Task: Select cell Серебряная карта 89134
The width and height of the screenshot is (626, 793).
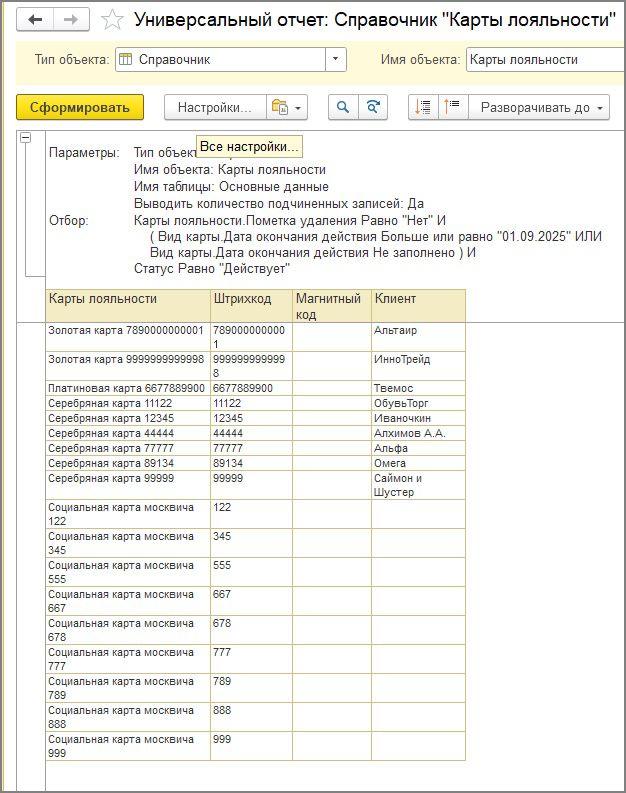Action: point(128,463)
